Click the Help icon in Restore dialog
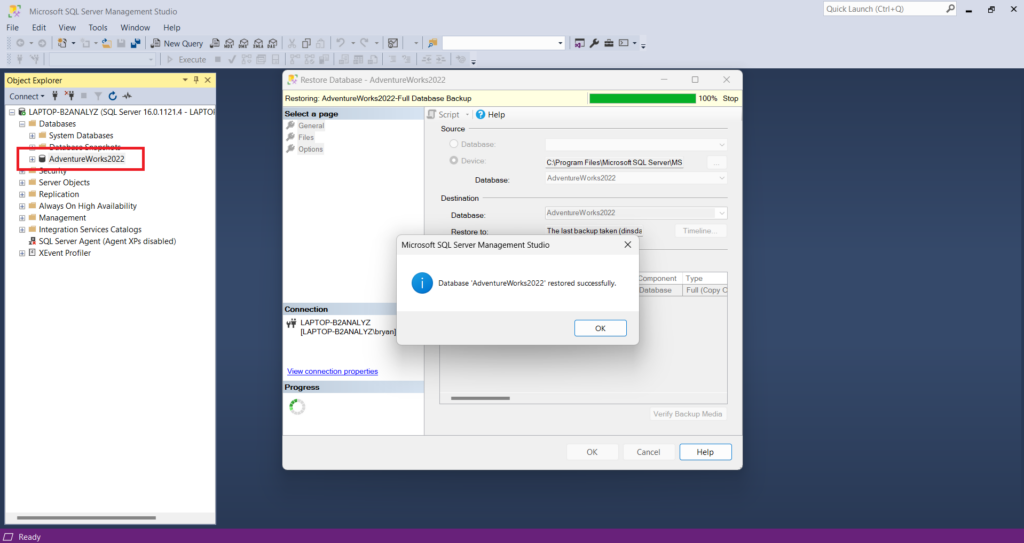 [480, 115]
